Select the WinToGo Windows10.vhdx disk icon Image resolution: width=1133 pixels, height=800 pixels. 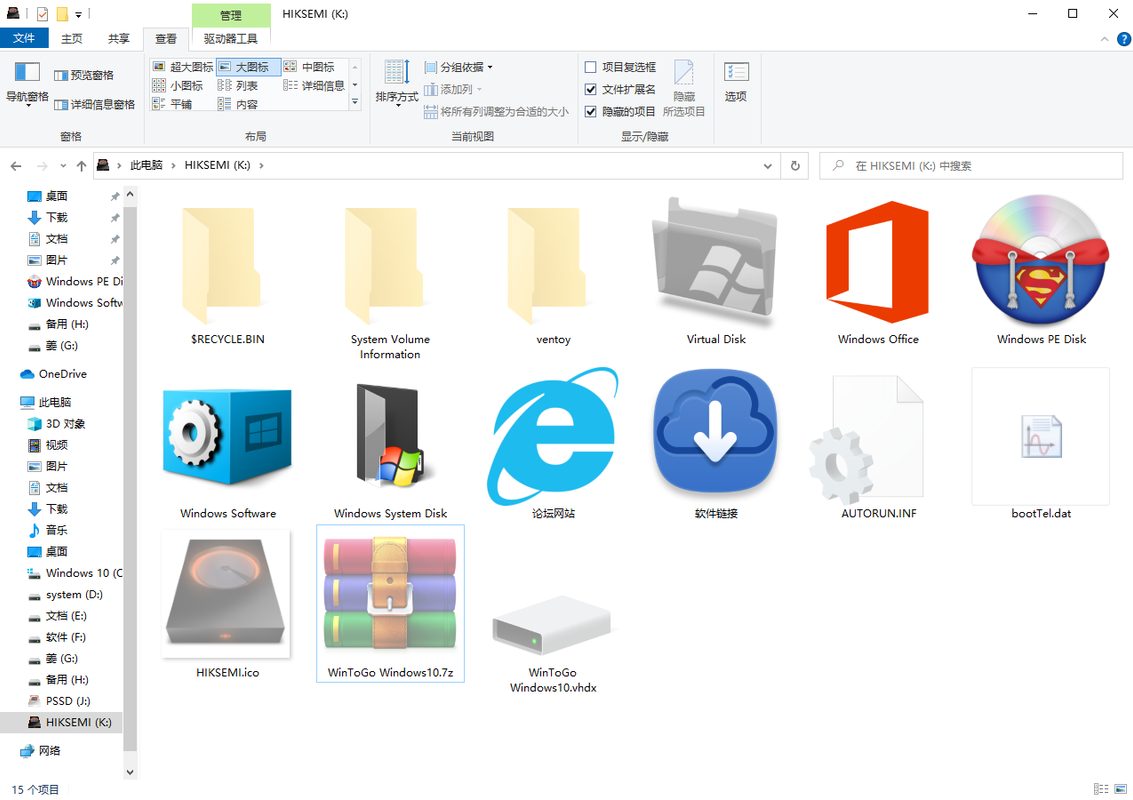pyautogui.click(x=553, y=624)
